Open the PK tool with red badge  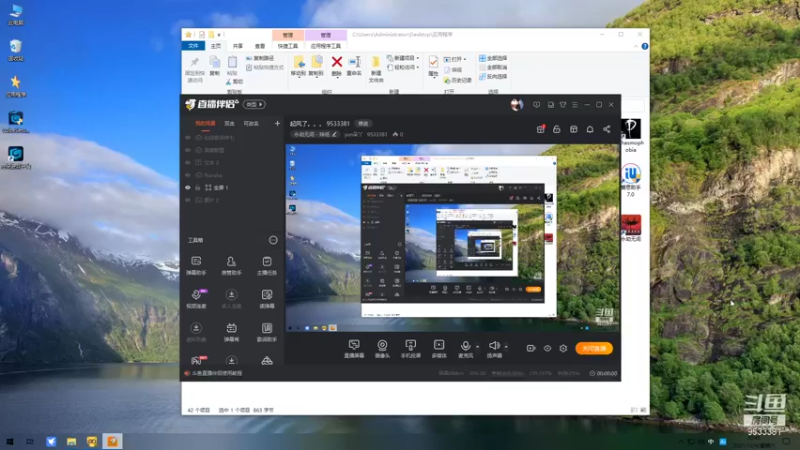click(197, 360)
